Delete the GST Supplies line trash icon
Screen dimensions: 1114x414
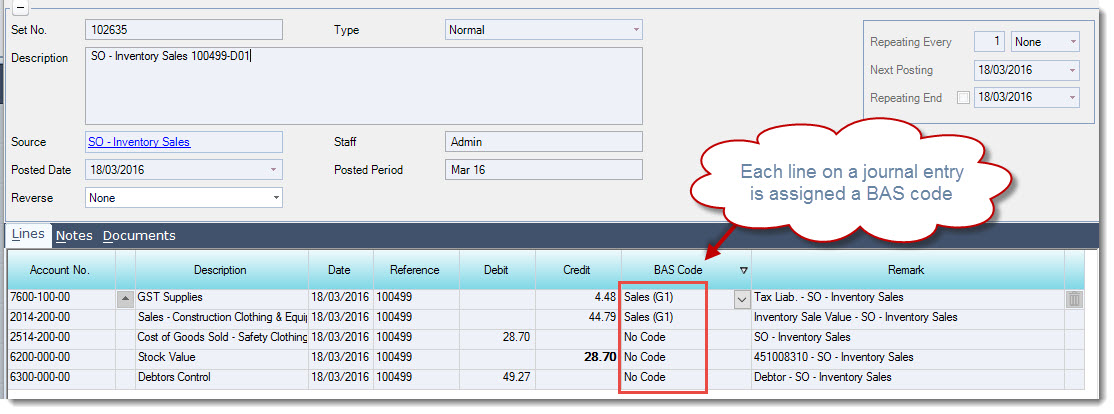tap(1074, 300)
